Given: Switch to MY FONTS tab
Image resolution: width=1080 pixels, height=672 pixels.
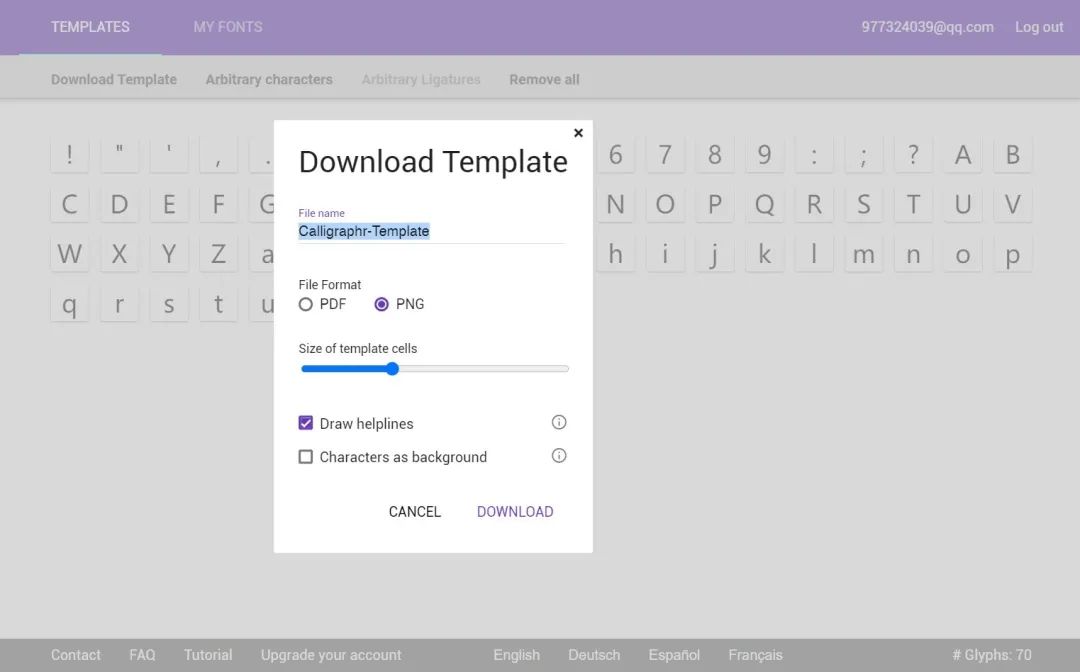Looking at the screenshot, I should pyautogui.click(x=228, y=27).
